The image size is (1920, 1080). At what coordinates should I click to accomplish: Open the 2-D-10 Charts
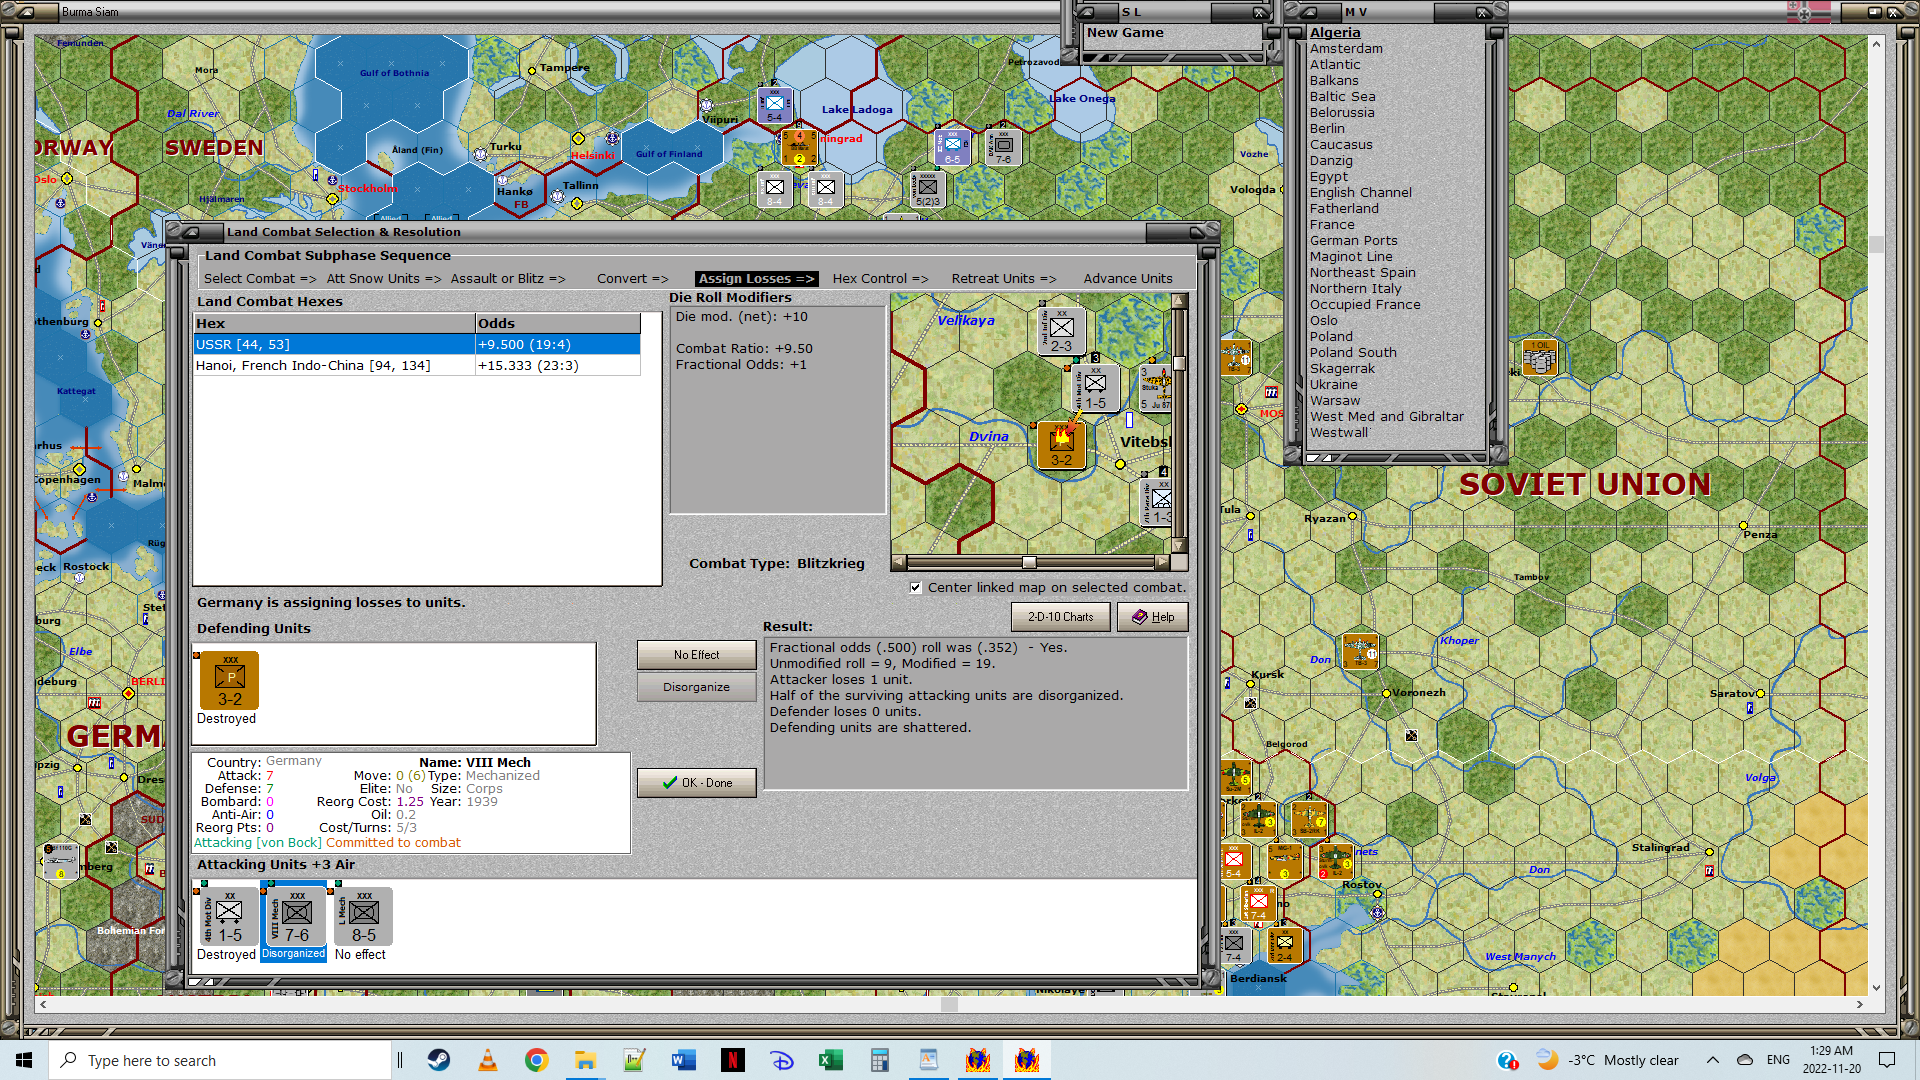[1060, 617]
